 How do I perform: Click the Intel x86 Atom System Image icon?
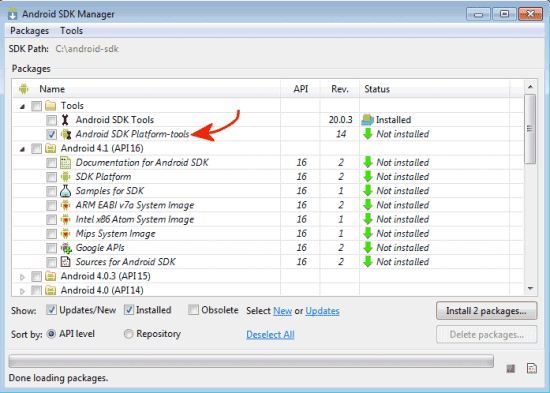pos(65,219)
